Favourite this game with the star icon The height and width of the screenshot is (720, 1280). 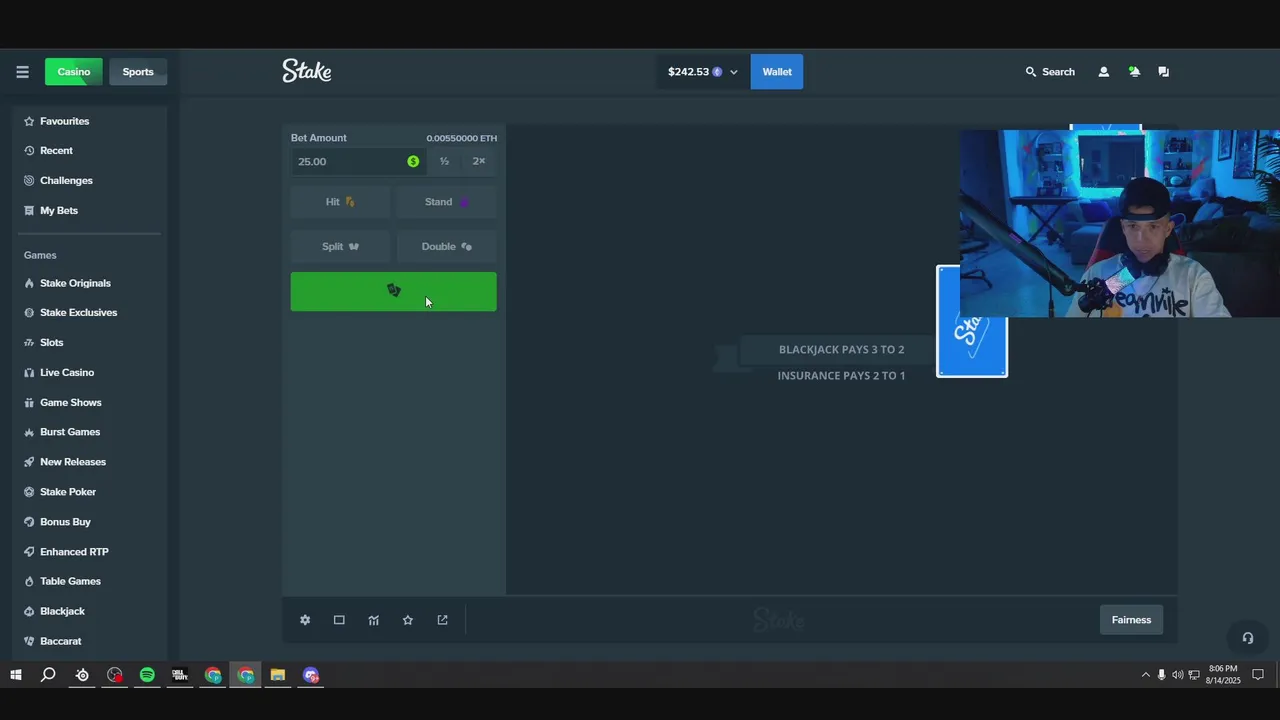[408, 620]
